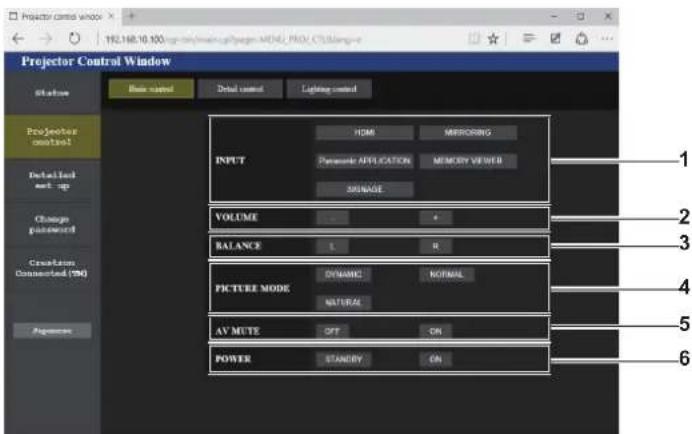The image size is (692, 434).
Task: Go back with the browser back arrow
Action: [18, 39]
